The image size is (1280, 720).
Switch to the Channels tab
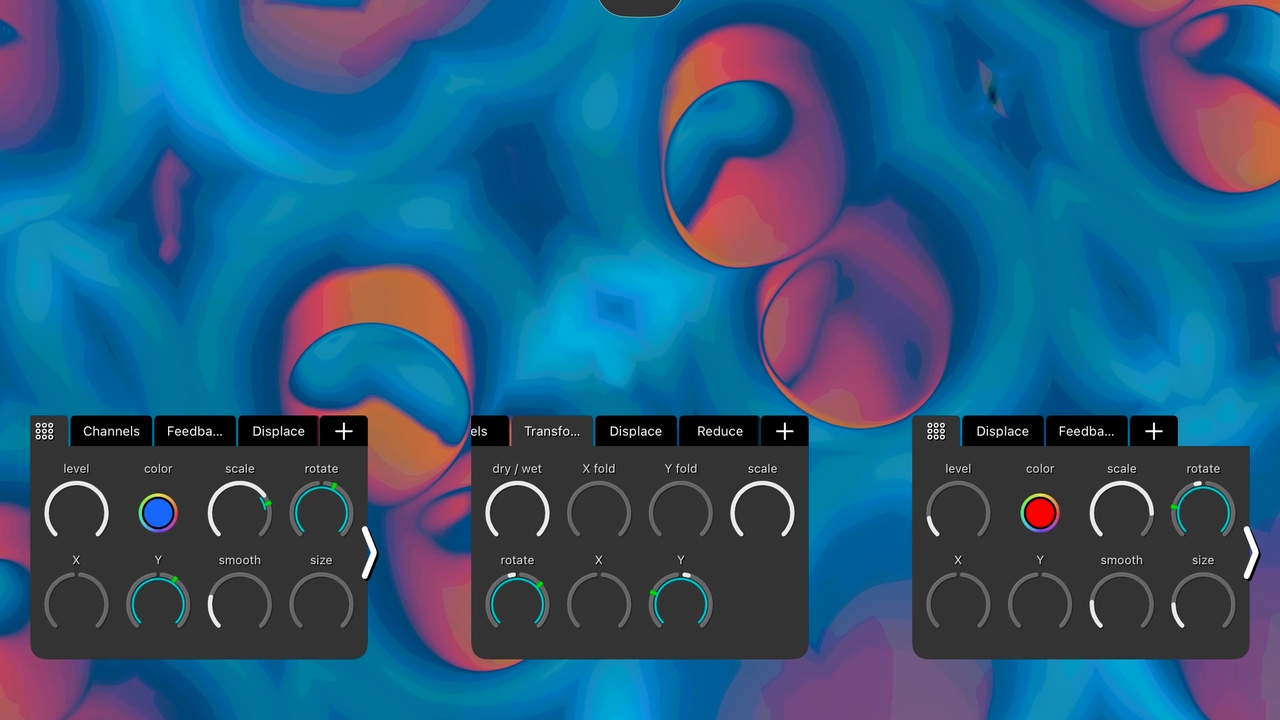[x=111, y=431]
